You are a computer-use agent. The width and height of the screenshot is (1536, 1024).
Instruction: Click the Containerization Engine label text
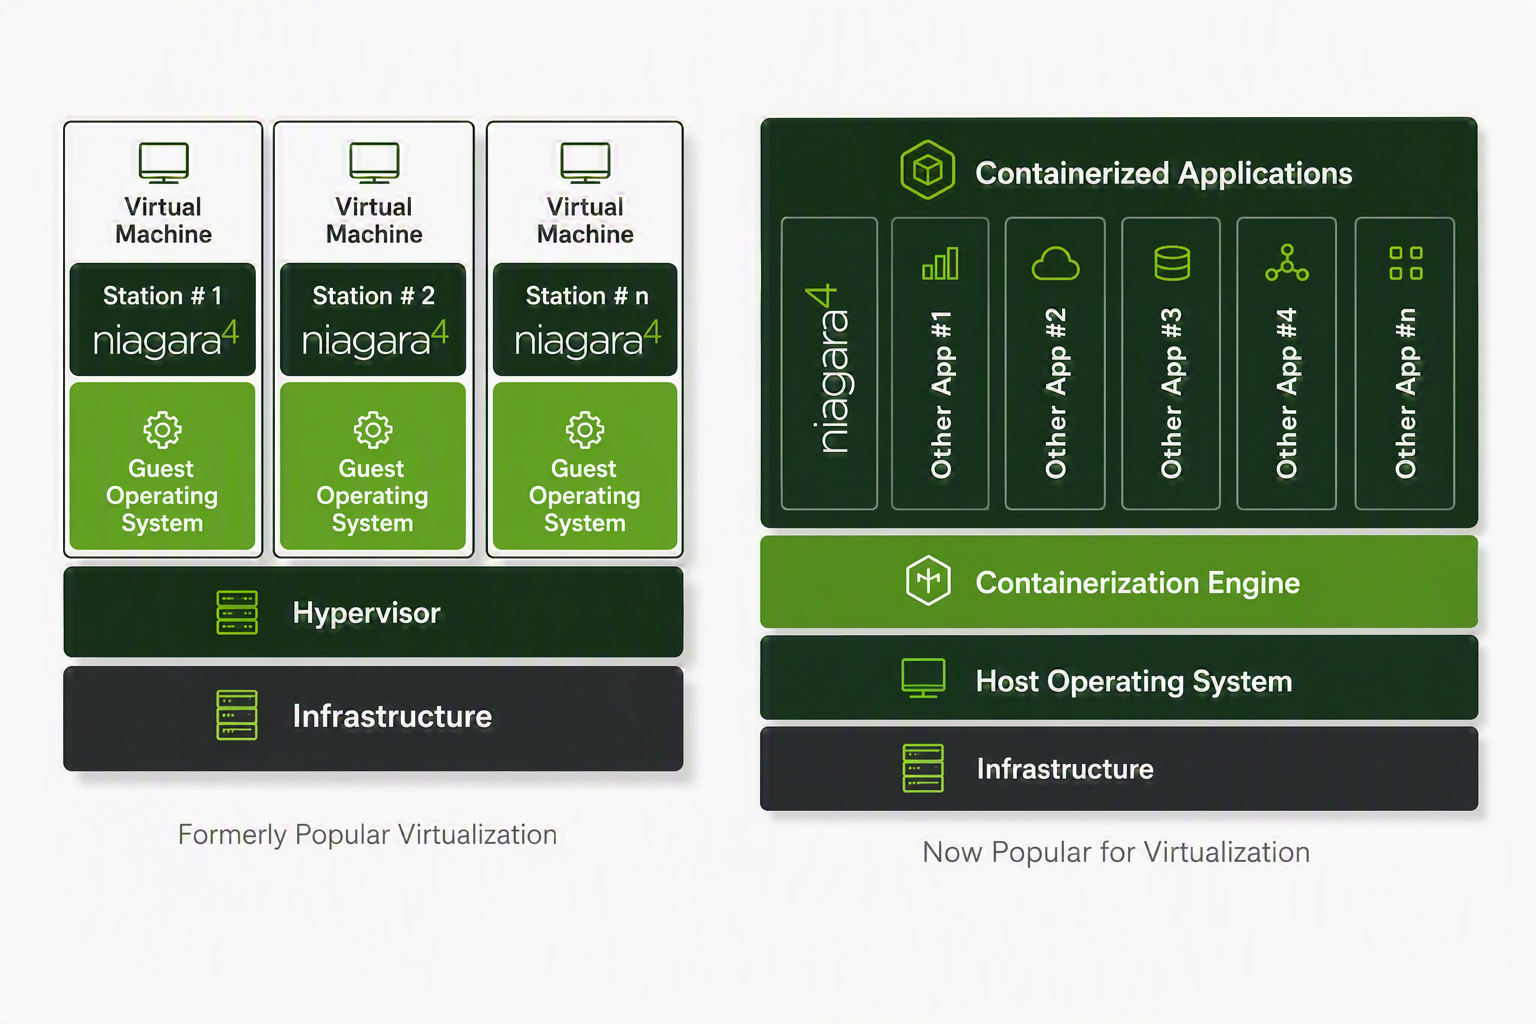pos(1138,583)
